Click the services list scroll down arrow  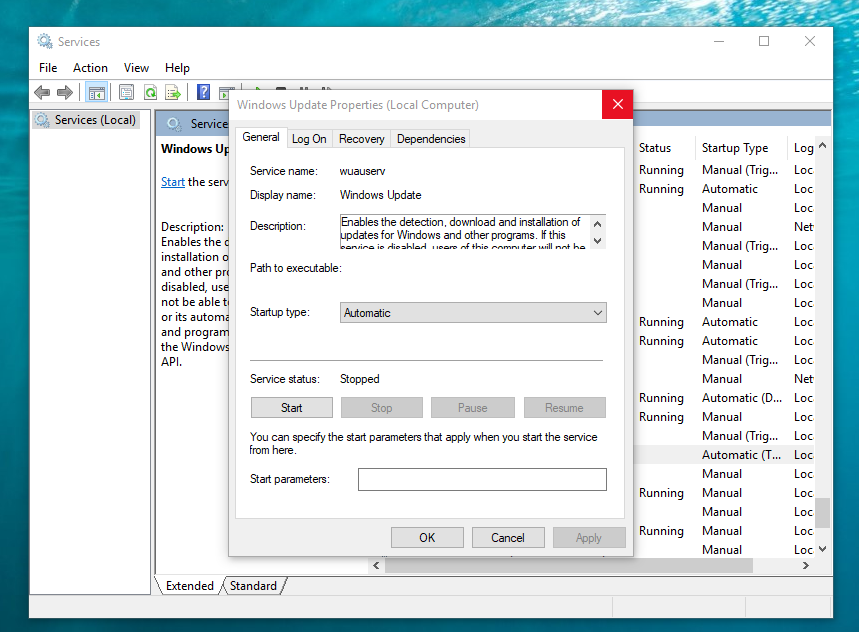click(x=822, y=549)
